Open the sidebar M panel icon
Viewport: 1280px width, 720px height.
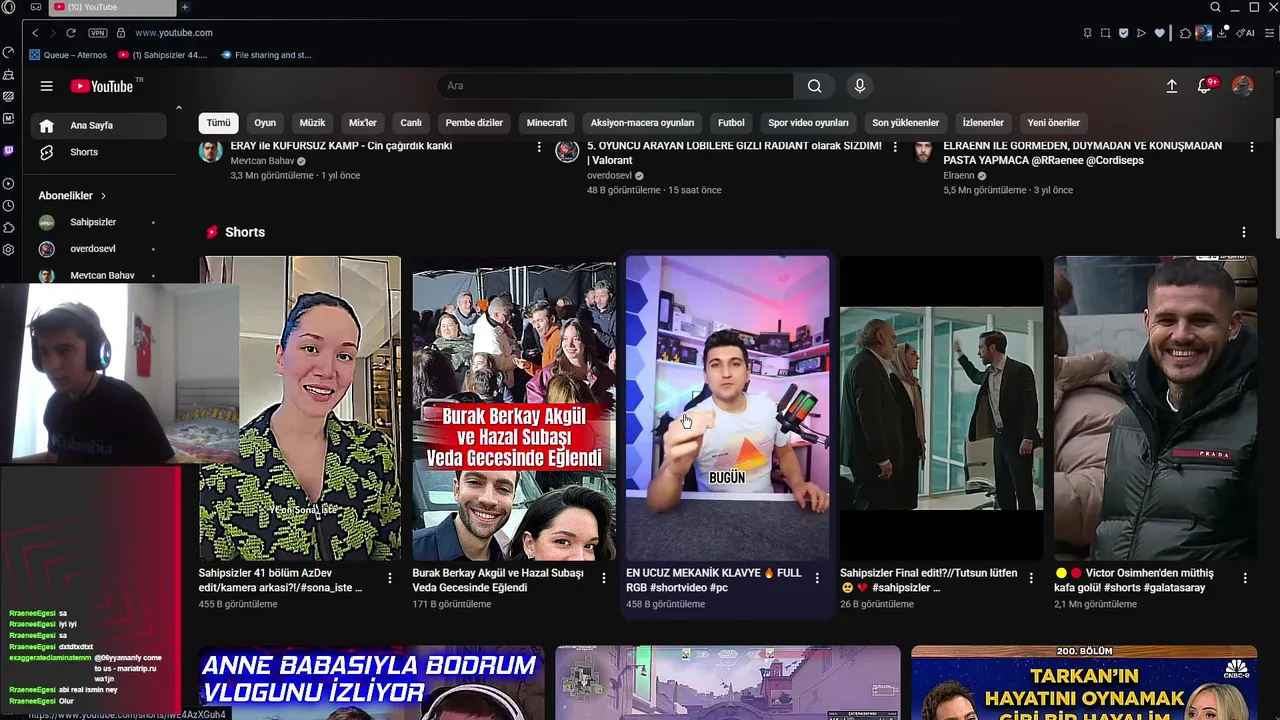9,118
